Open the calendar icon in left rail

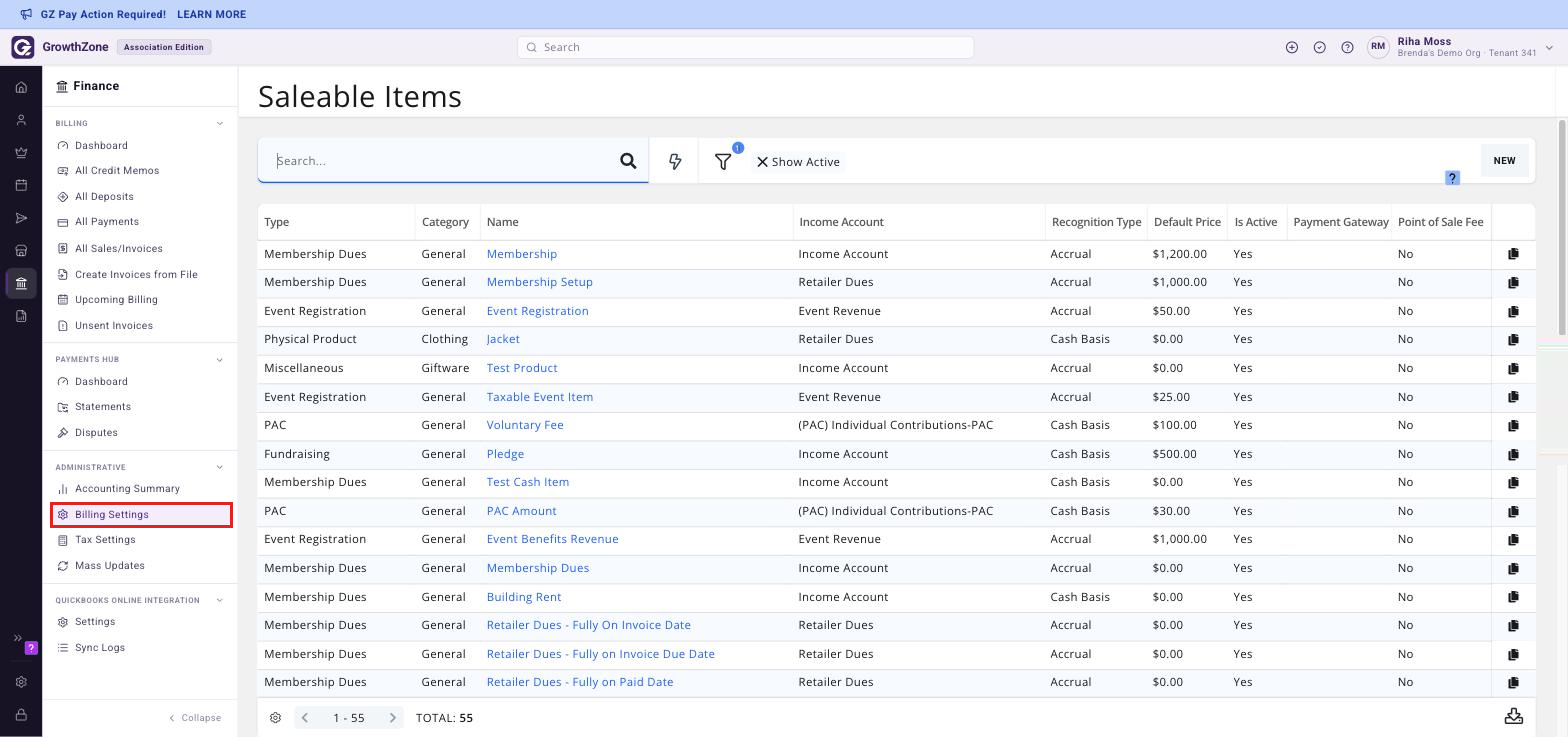[x=21, y=185]
